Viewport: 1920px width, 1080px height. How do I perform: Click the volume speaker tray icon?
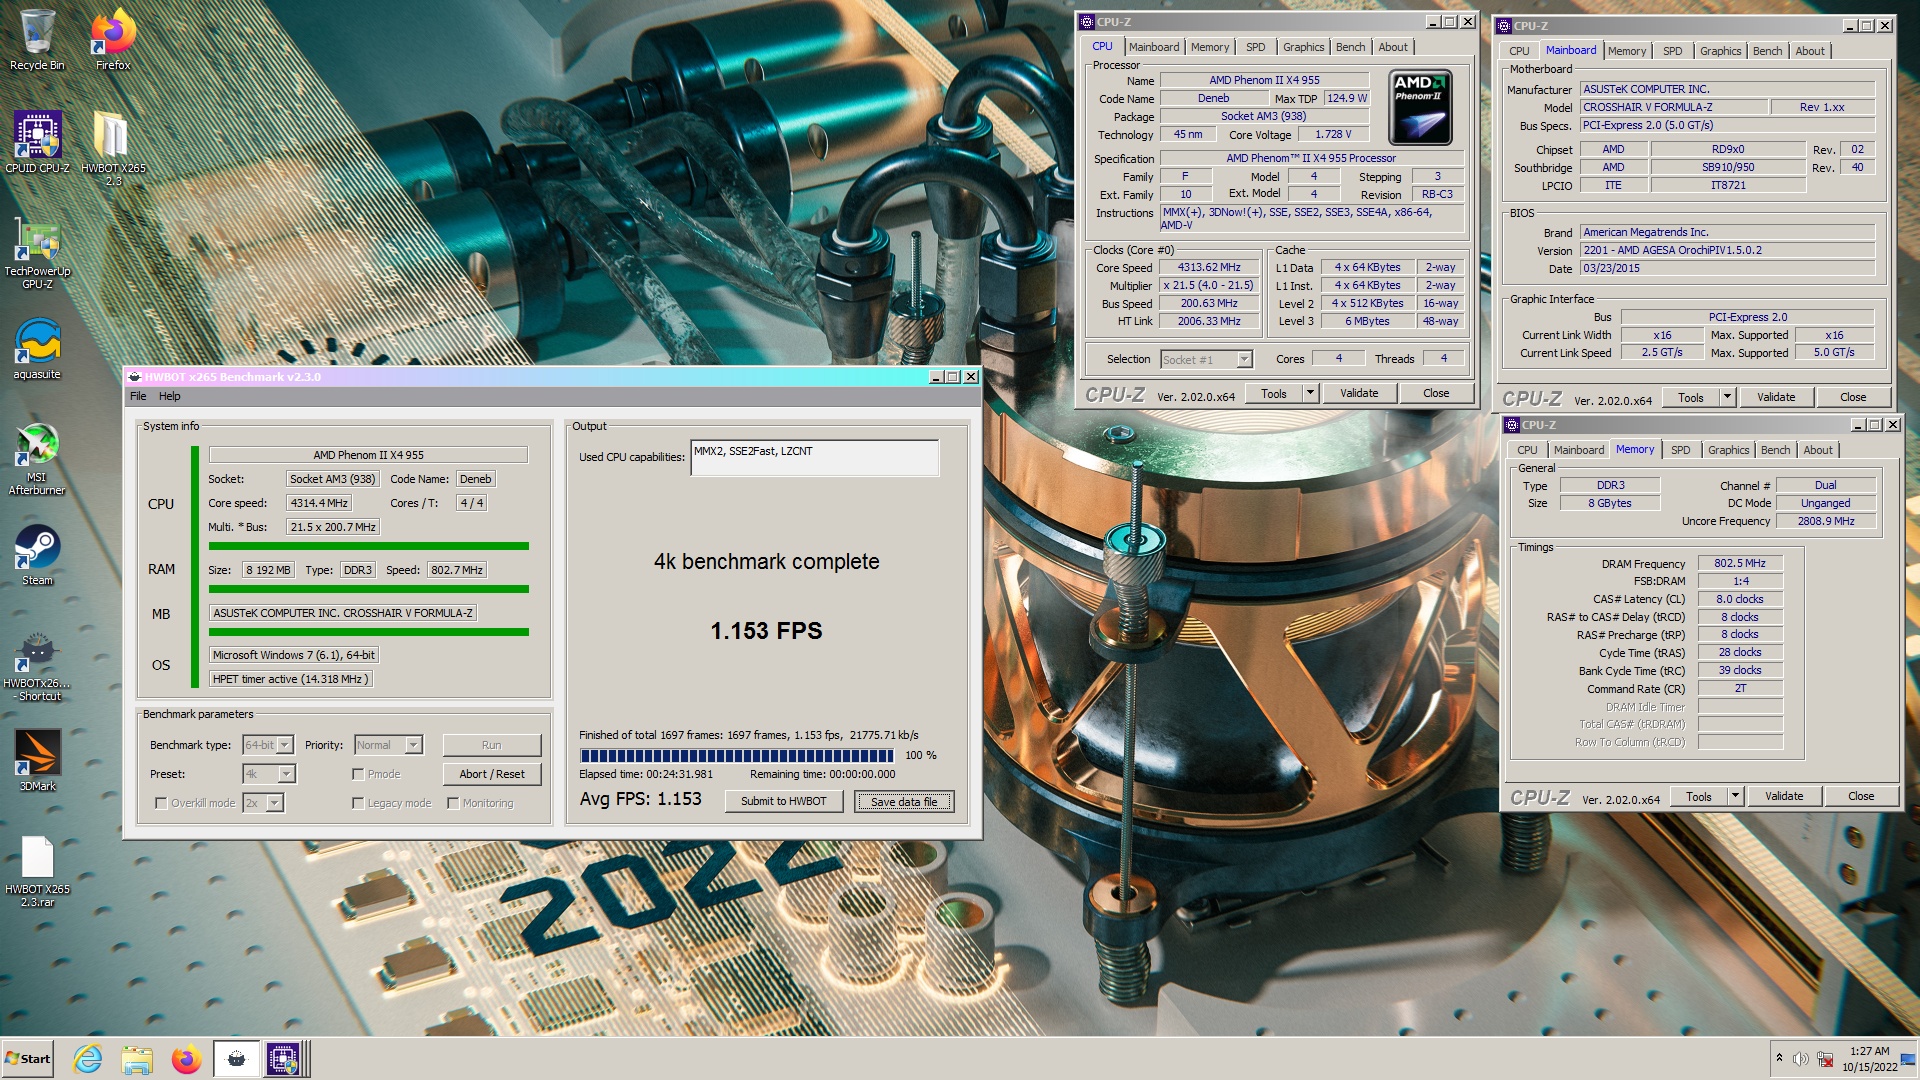pyautogui.click(x=1800, y=1059)
